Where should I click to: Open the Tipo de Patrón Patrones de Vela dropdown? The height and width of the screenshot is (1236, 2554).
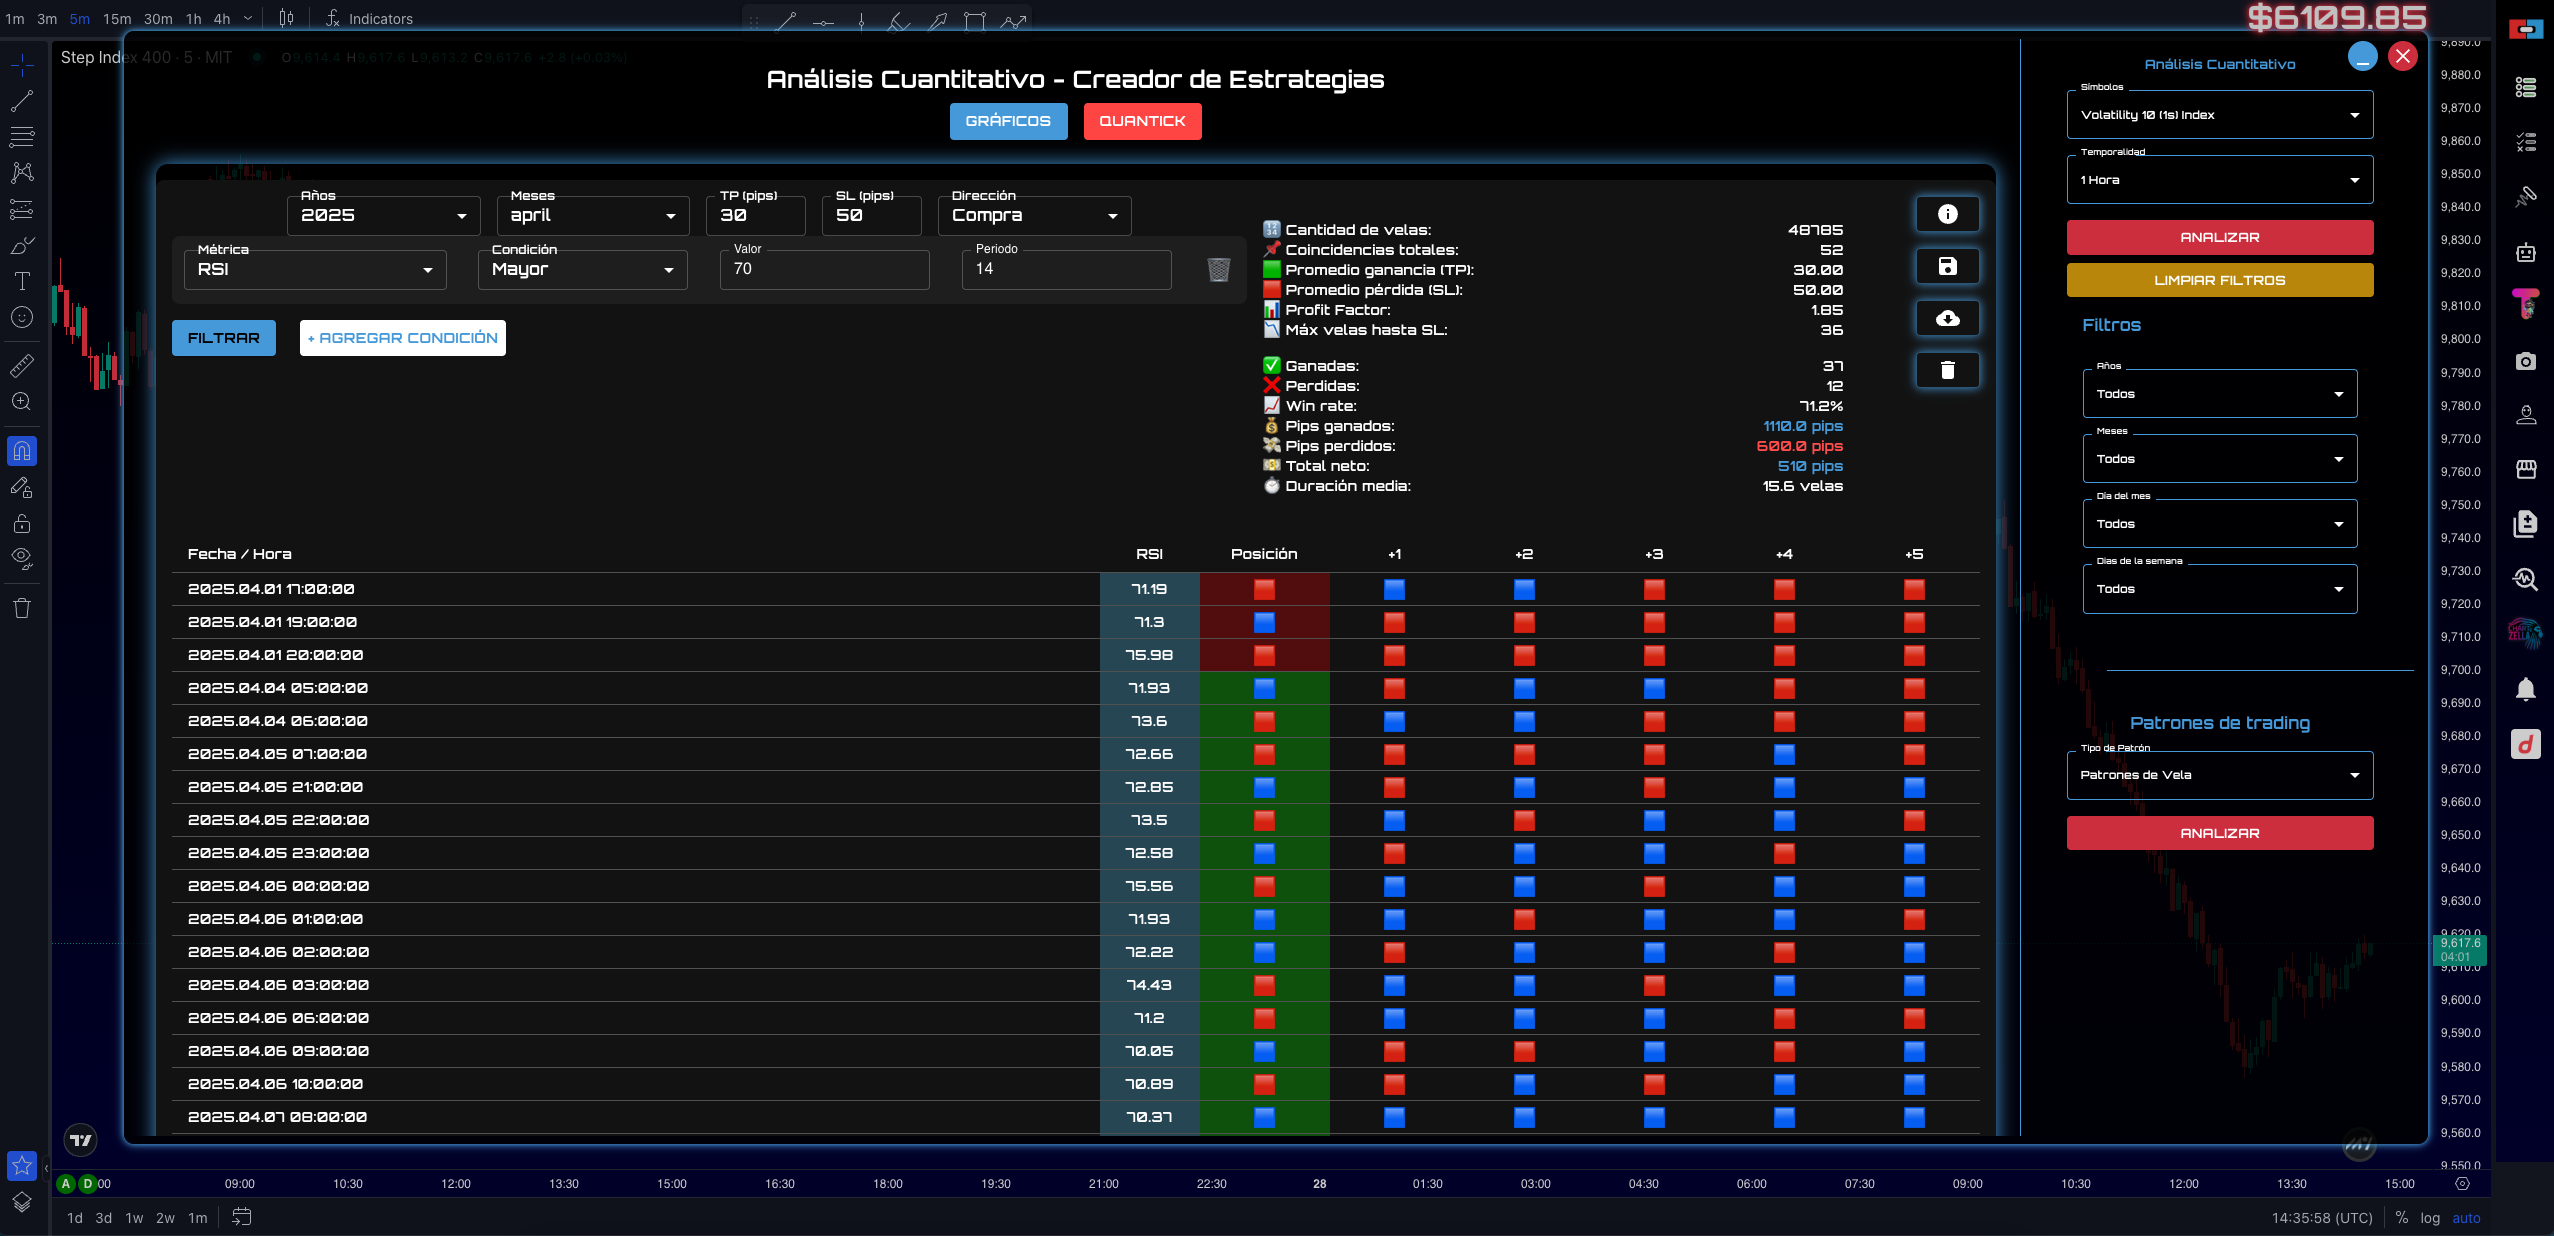click(x=2220, y=775)
